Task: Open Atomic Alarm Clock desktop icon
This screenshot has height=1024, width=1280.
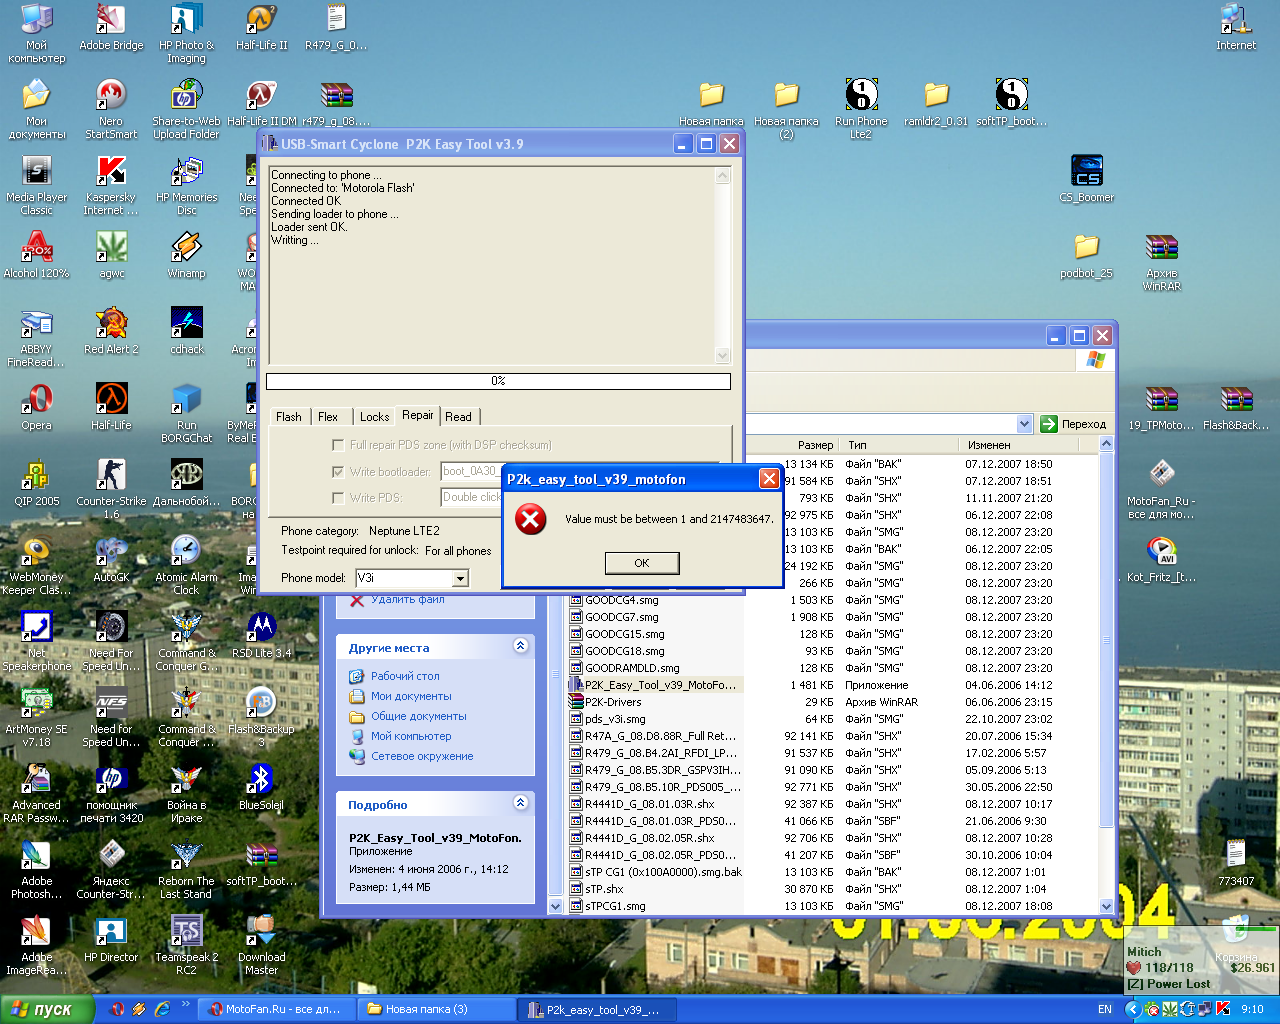Action: [186, 565]
